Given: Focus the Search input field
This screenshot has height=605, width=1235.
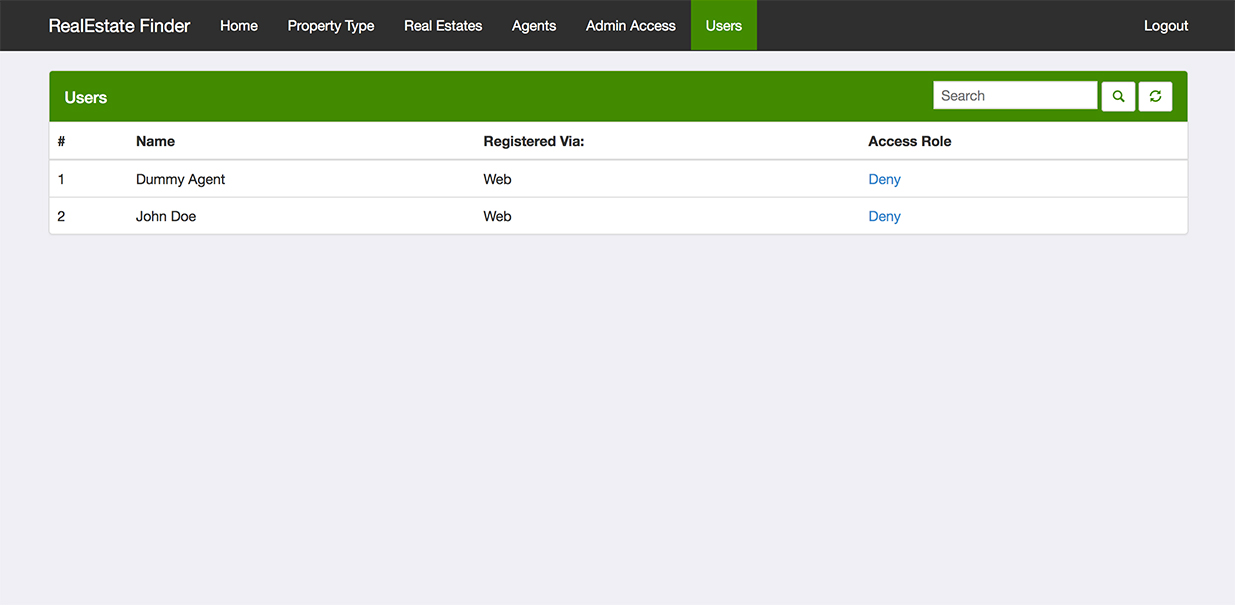Looking at the screenshot, I should 1015,96.
